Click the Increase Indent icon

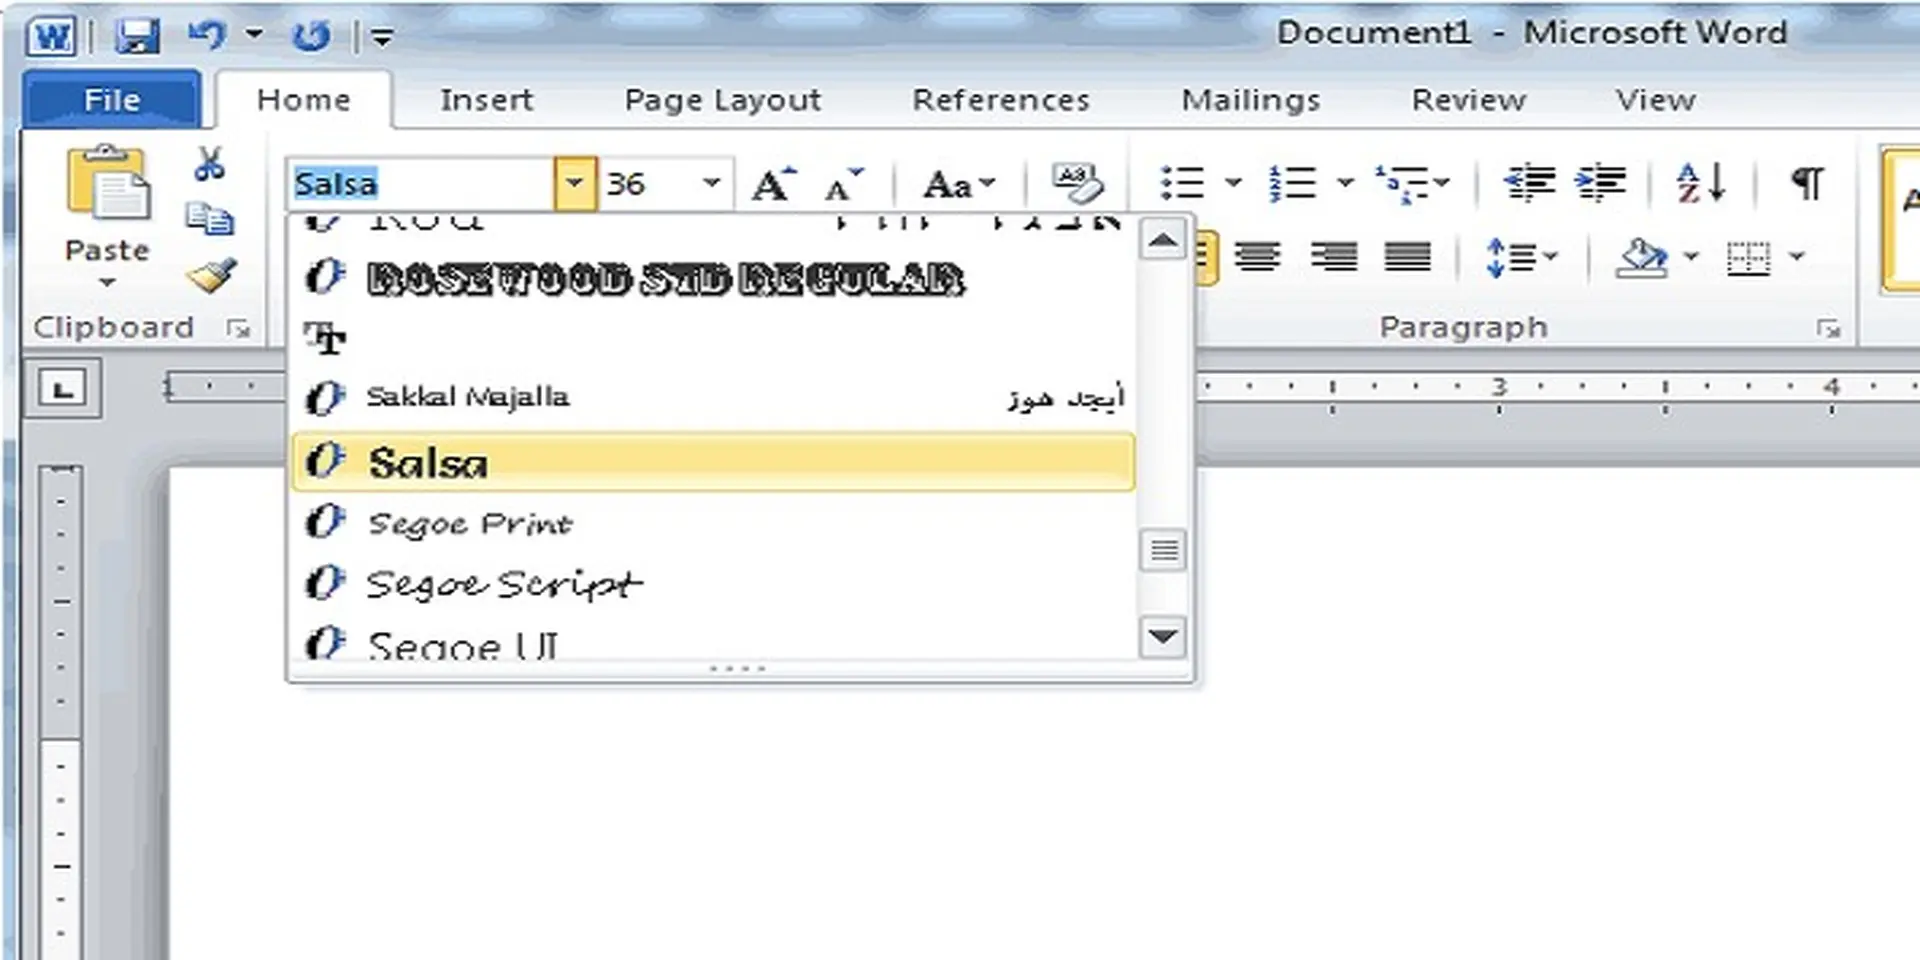pyautogui.click(x=1601, y=182)
